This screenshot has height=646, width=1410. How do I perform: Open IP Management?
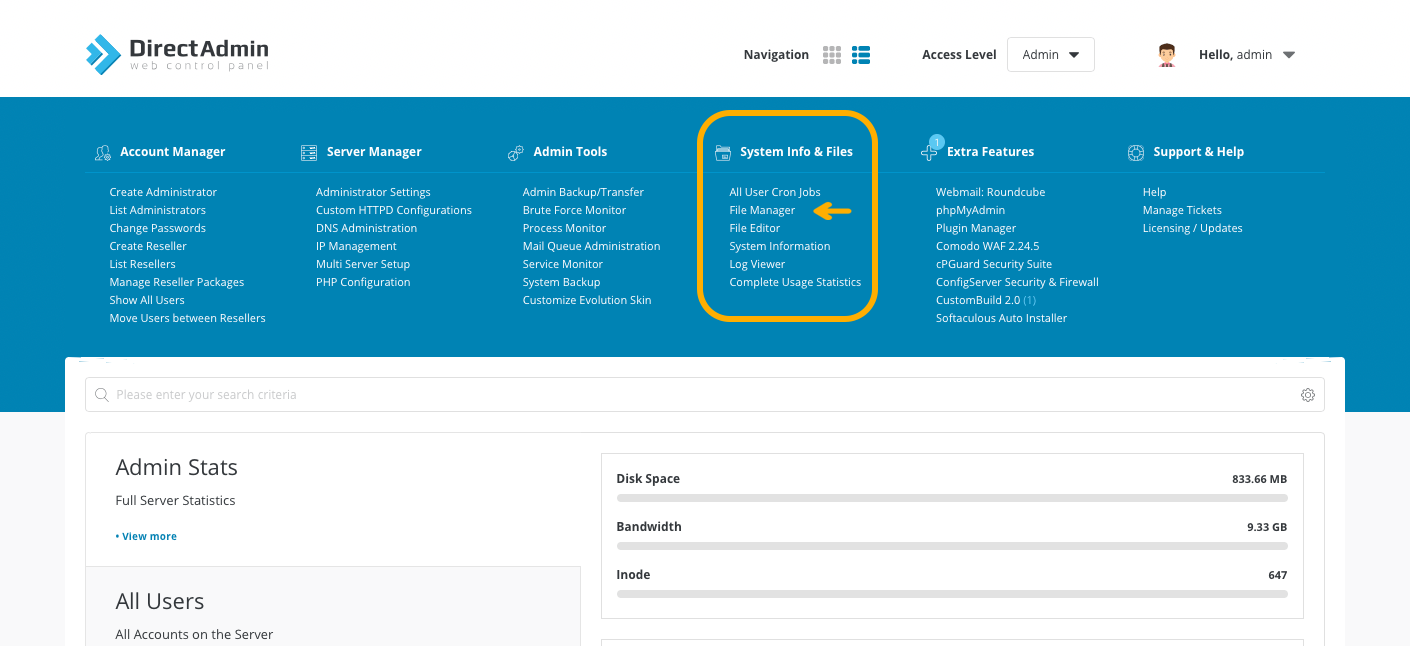pyautogui.click(x=356, y=246)
